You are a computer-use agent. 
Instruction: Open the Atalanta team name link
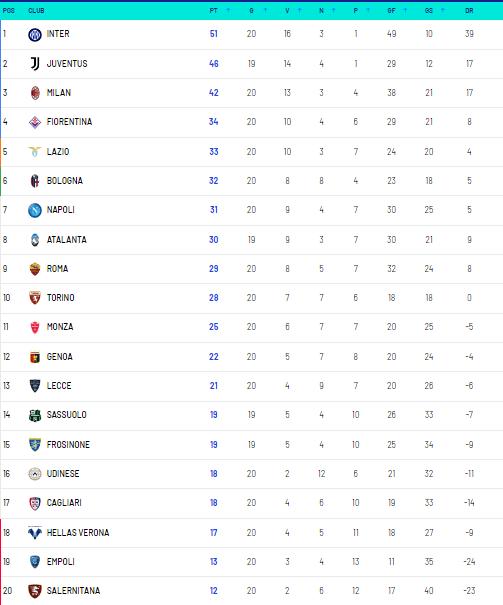pyautogui.click(x=67, y=240)
